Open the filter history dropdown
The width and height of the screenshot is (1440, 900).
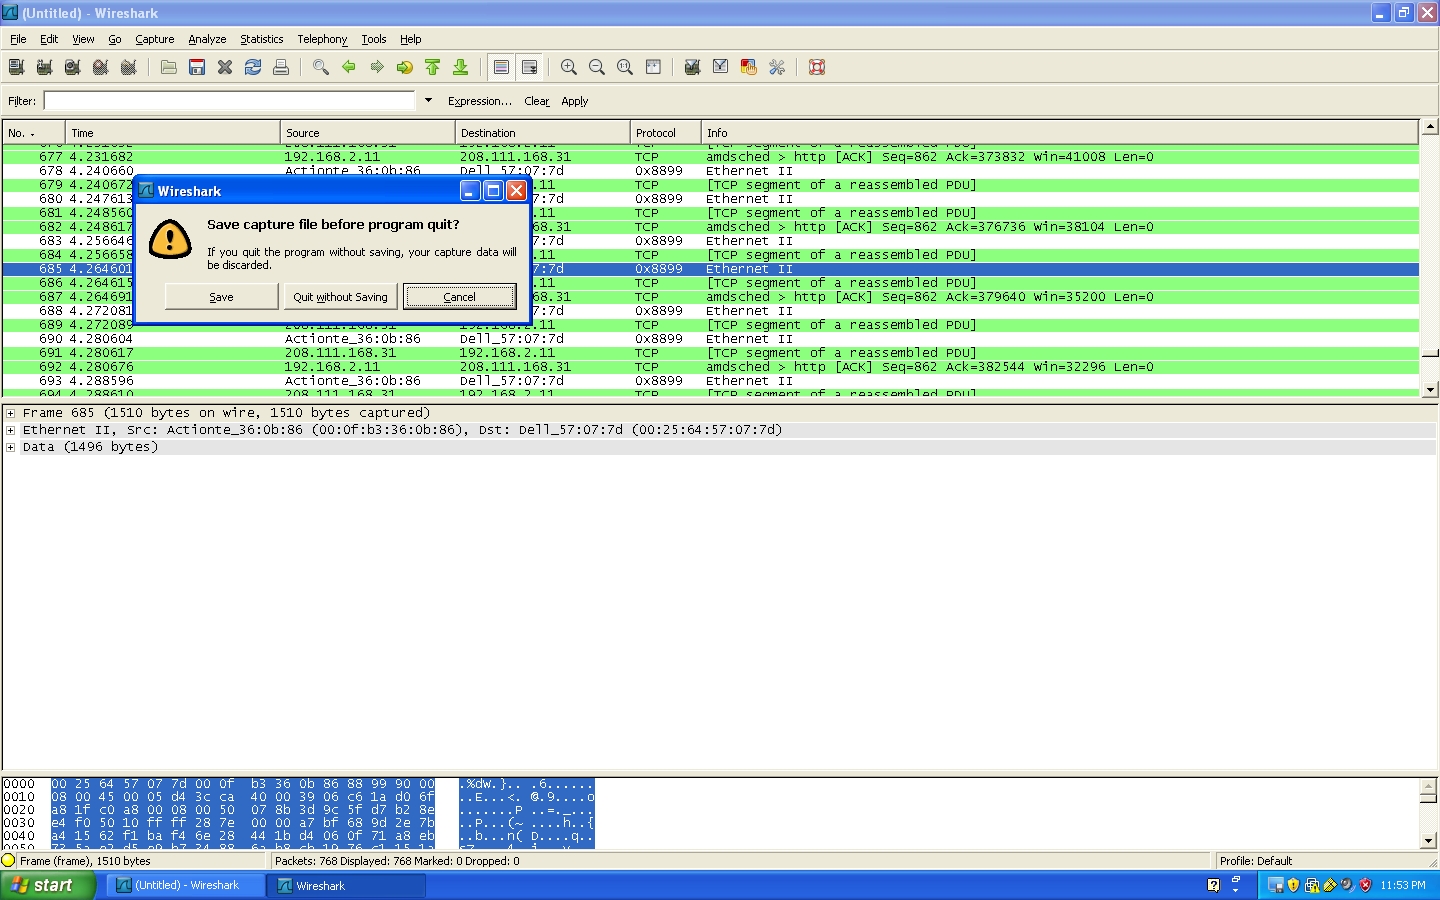point(428,101)
